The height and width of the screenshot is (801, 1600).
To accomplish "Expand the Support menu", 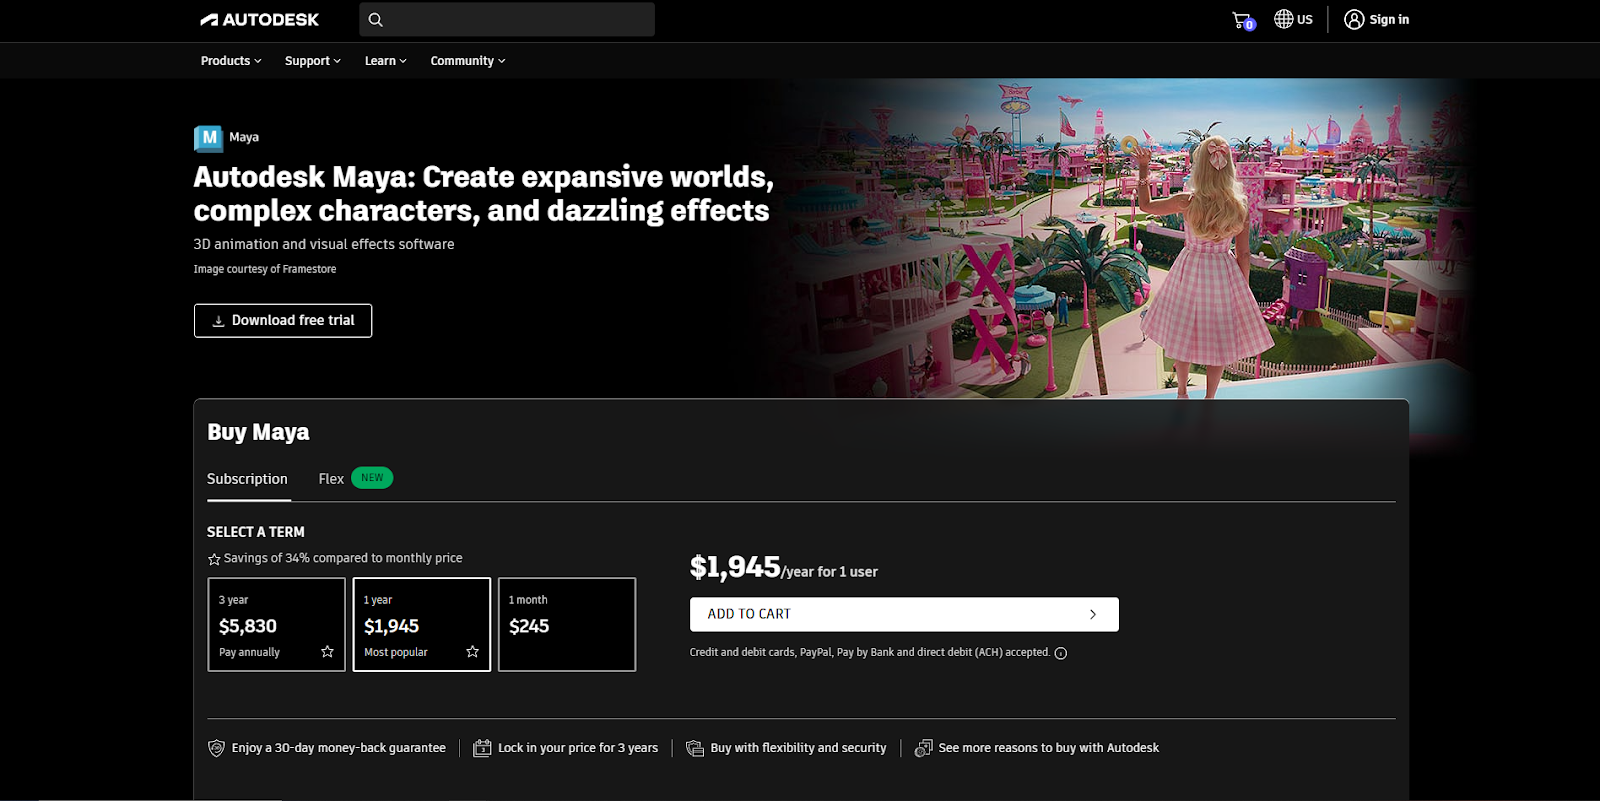I will pyautogui.click(x=313, y=61).
